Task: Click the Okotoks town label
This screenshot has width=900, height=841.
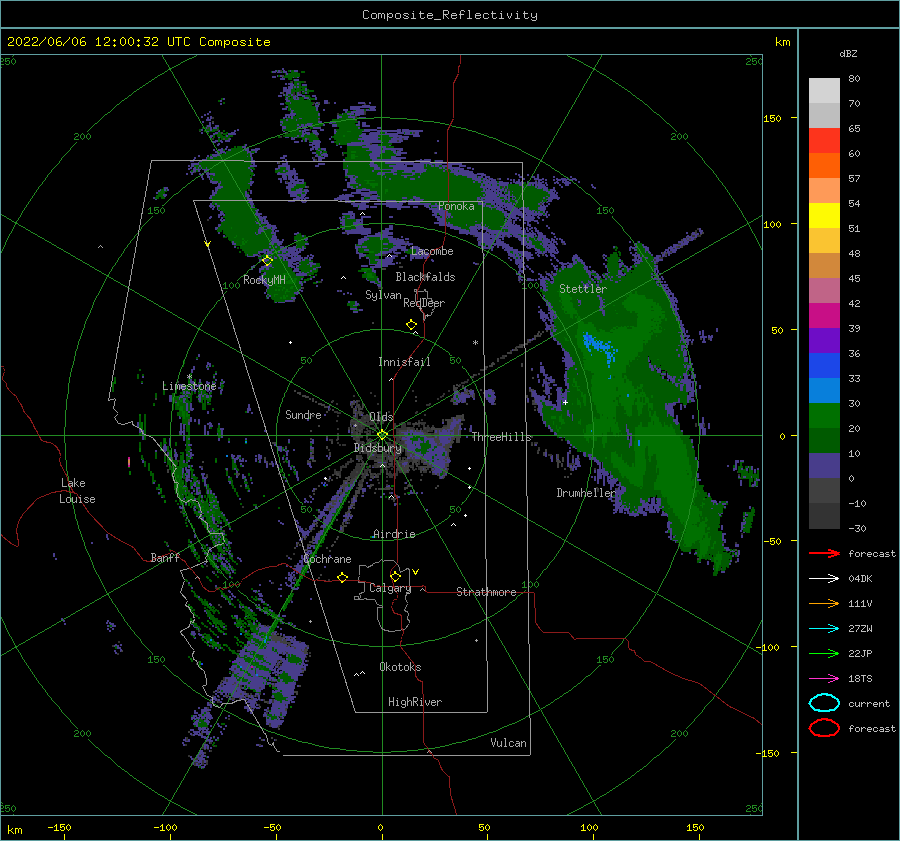Action: click(x=400, y=667)
